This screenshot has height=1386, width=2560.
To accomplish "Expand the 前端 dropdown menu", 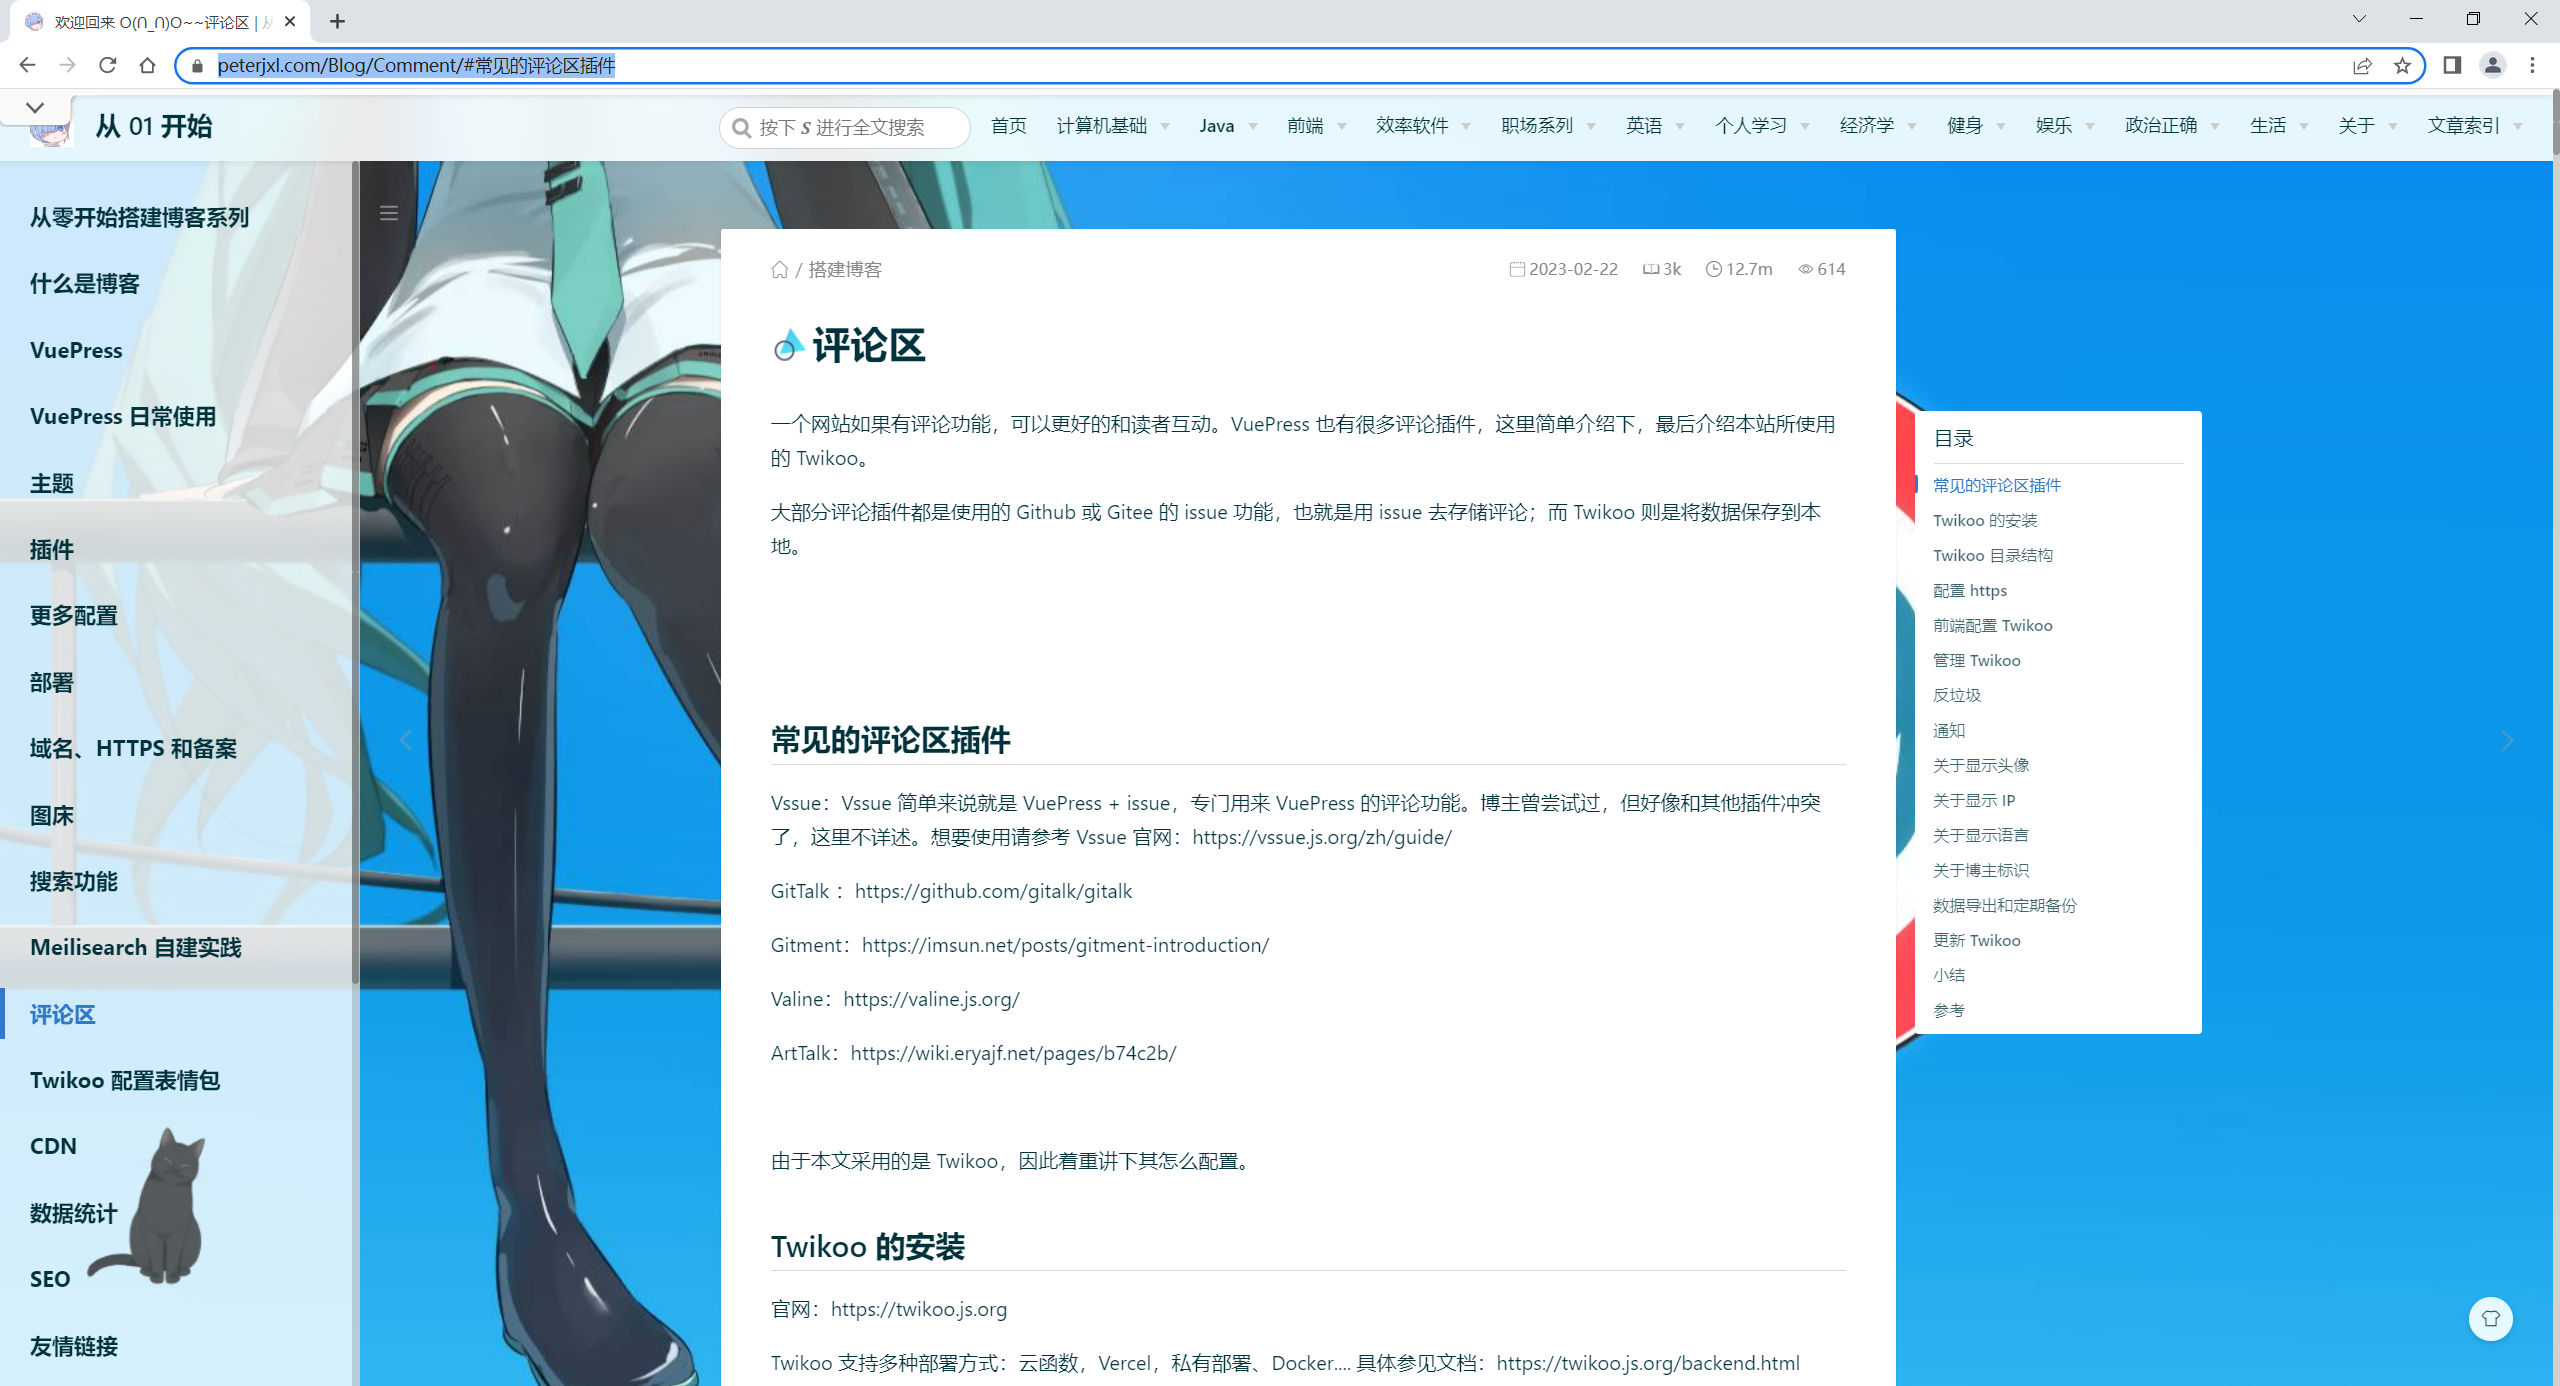I will tap(1316, 126).
